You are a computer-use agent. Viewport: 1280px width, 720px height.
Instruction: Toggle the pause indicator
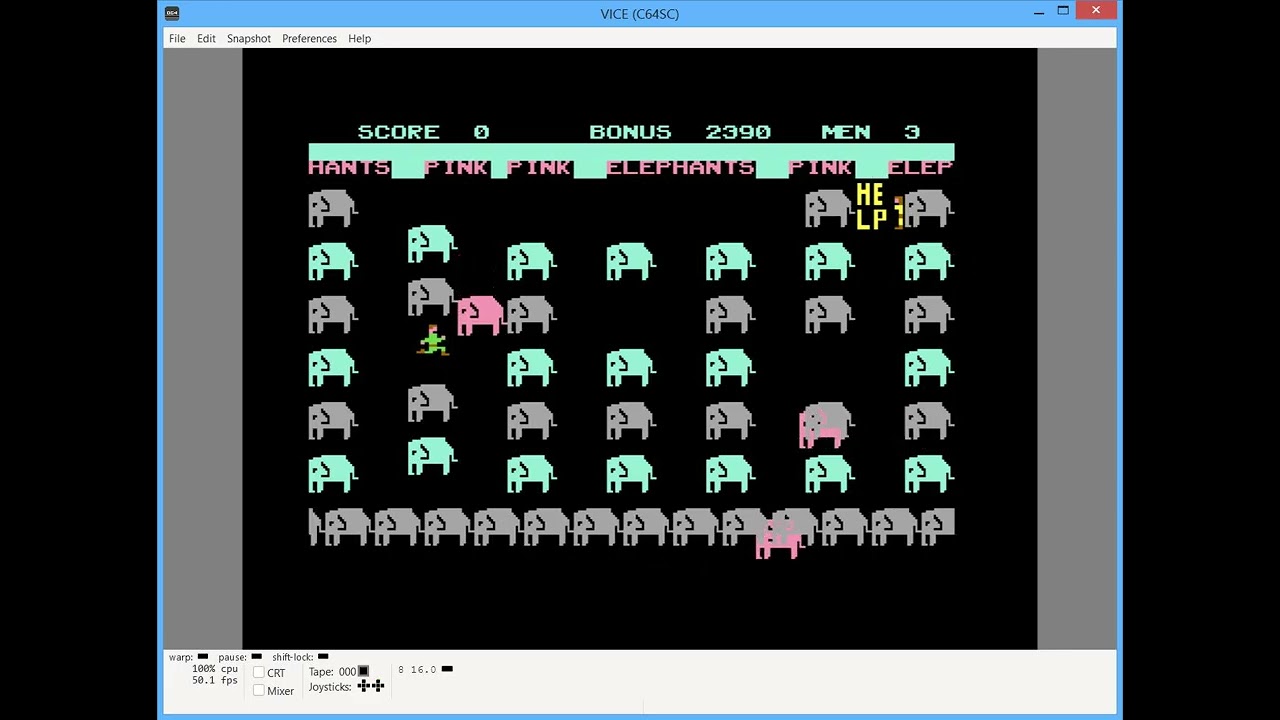pyautogui.click(x=256, y=657)
